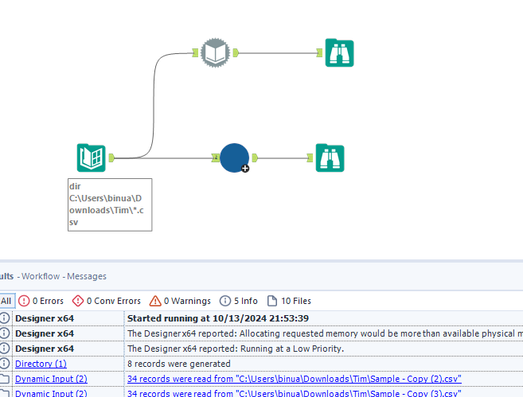Click the Directory tool output anchor
This screenshot has height=397, width=523.
(112, 158)
